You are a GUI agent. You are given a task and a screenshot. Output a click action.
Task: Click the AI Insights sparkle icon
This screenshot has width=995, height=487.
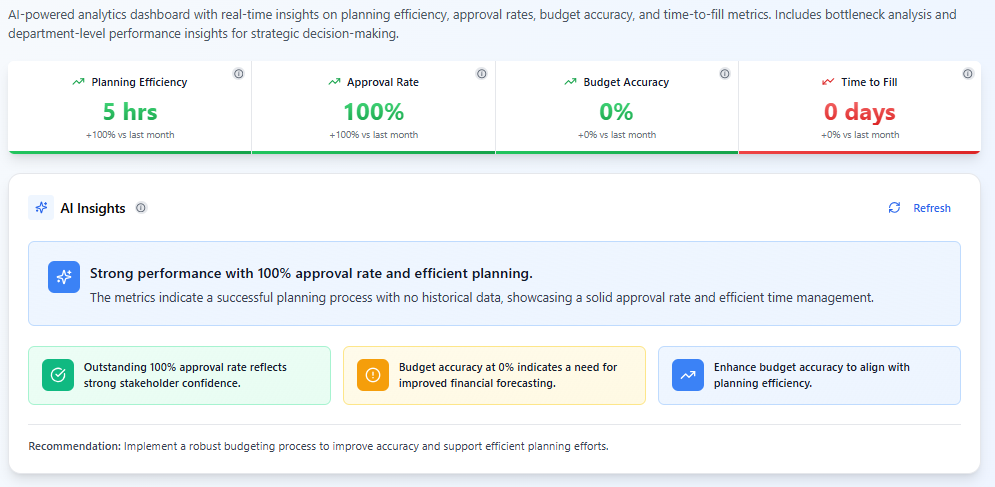click(41, 208)
